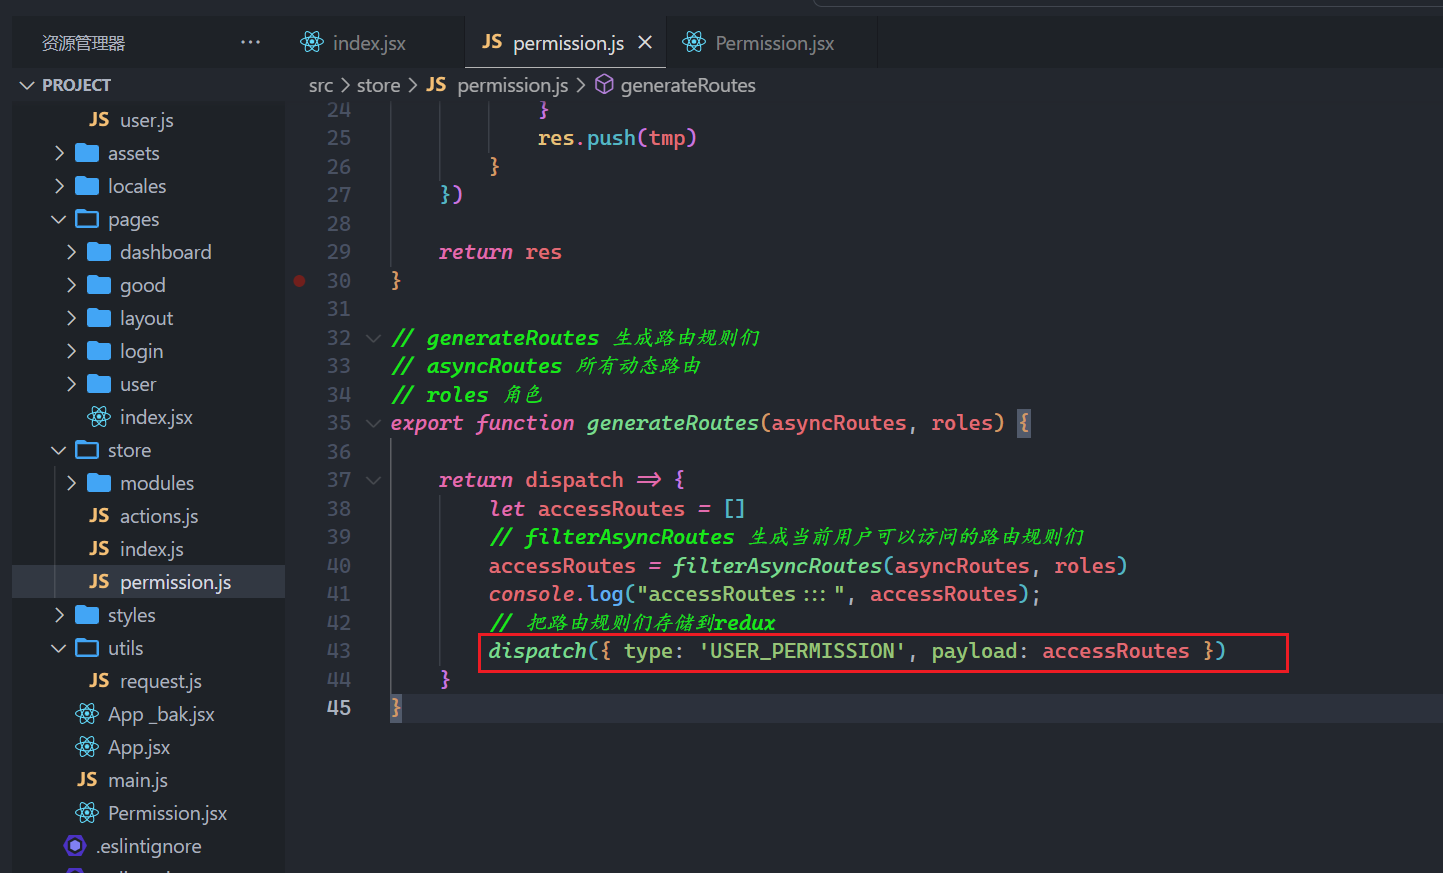Place cursor on the 'USER_PERMISSION' string
Screen dimensions: 1443x873
801,651
